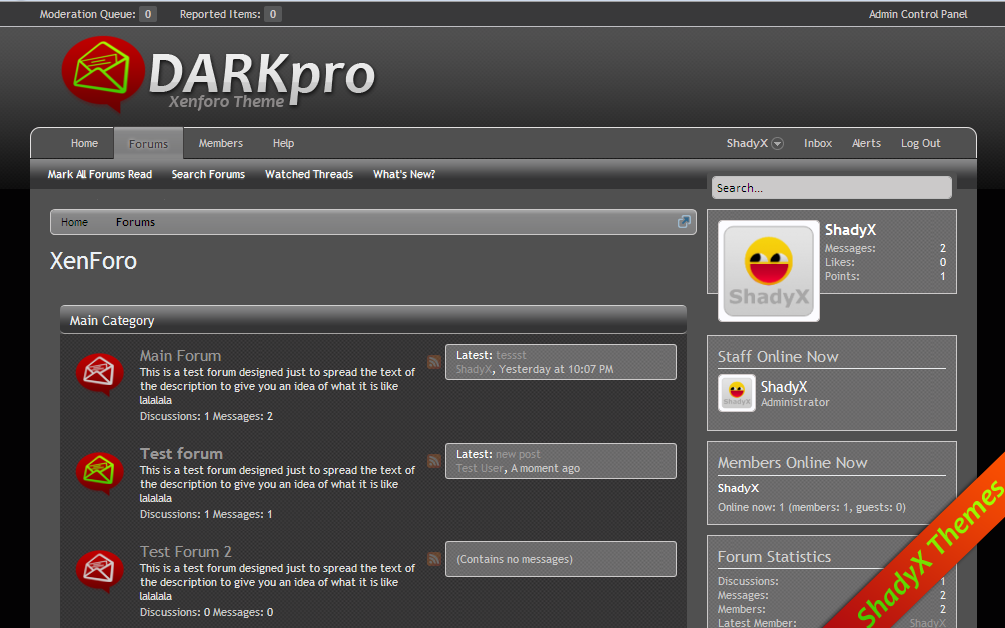Click the Test Forum 2 envelope icon

tap(99, 571)
